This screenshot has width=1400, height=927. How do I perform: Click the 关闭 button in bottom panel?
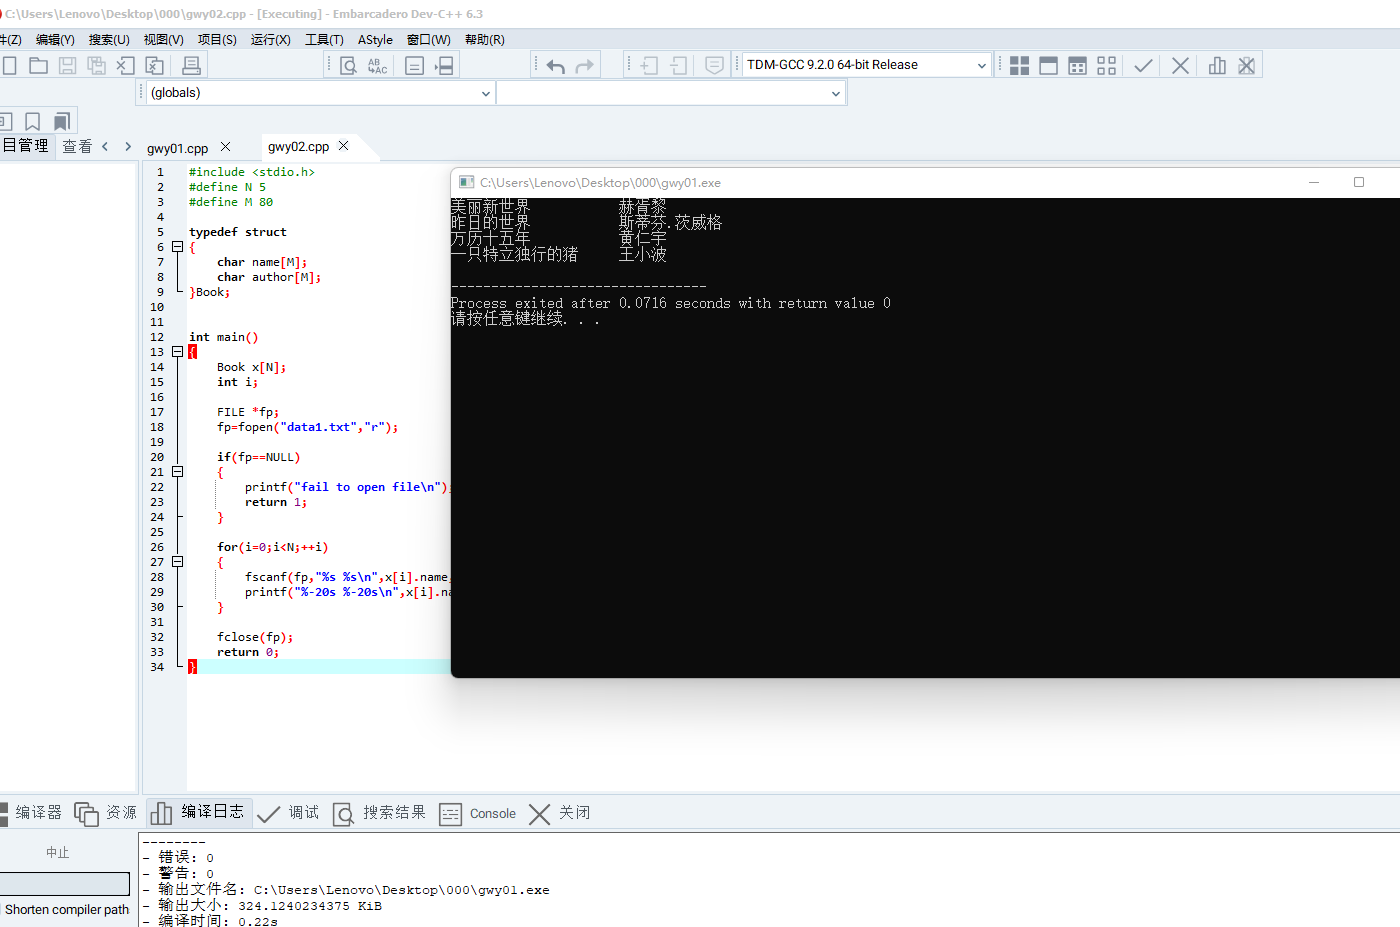click(x=560, y=813)
